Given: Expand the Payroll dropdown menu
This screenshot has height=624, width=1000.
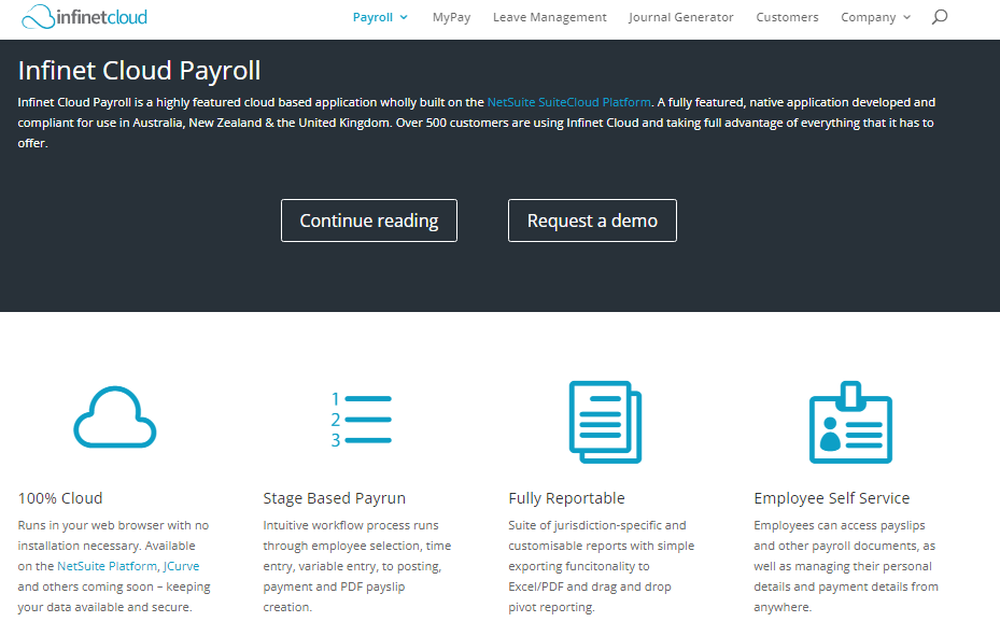Looking at the screenshot, I should pyautogui.click(x=373, y=17).
